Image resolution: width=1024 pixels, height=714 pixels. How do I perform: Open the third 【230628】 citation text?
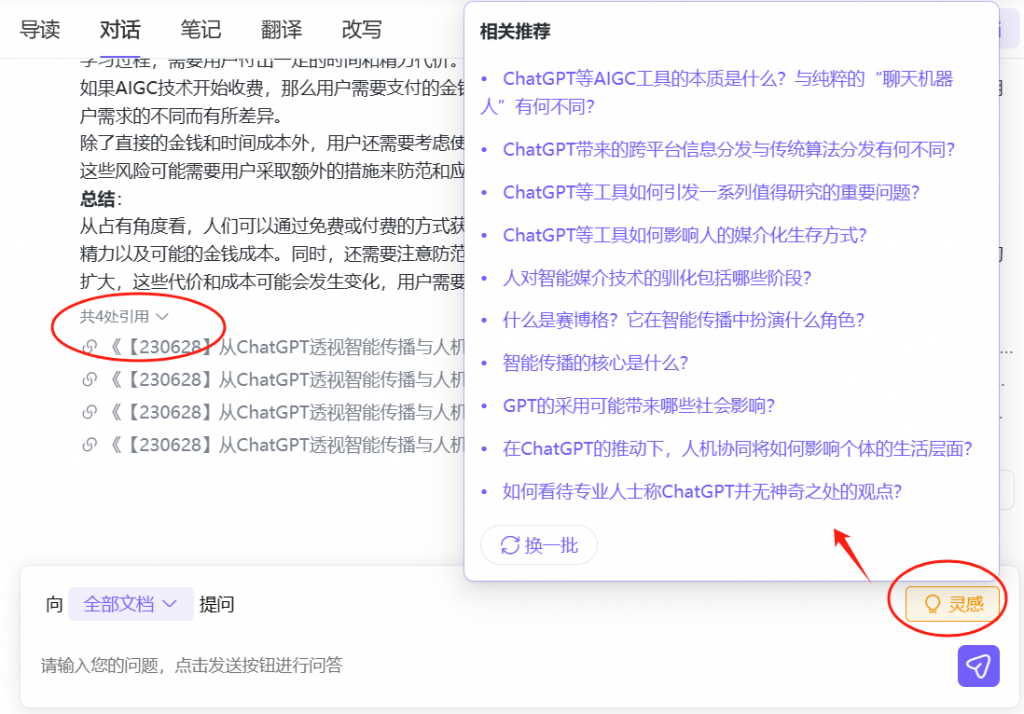coord(285,412)
